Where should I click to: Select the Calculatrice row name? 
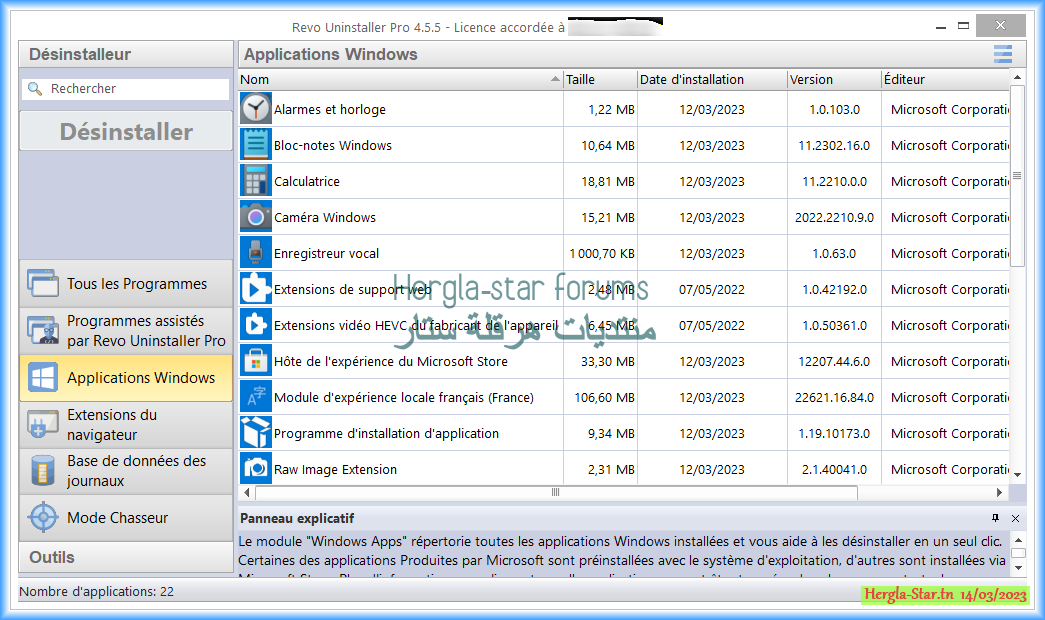pyautogui.click(x=307, y=181)
